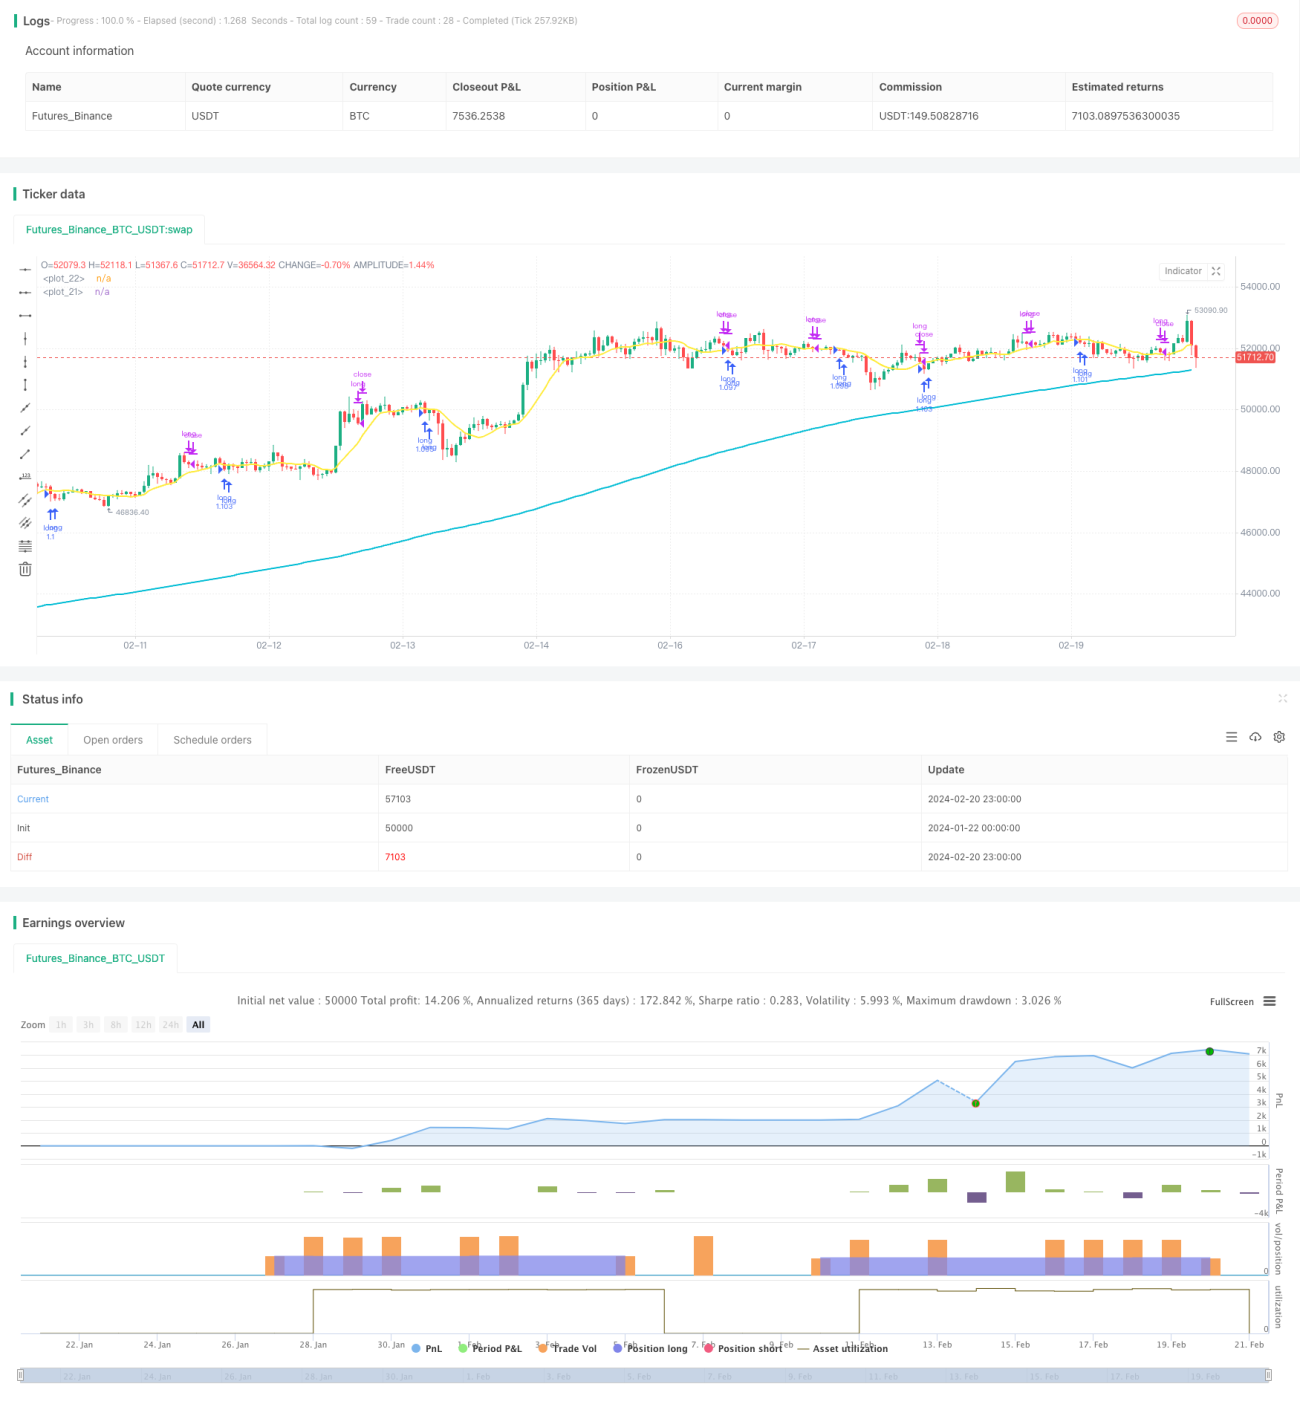Expand chart using the fullscreen arrows icon
Image resolution: width=1300 pixels, height=1404 pixels.
pyautogui.click(x=1216, y=271)
